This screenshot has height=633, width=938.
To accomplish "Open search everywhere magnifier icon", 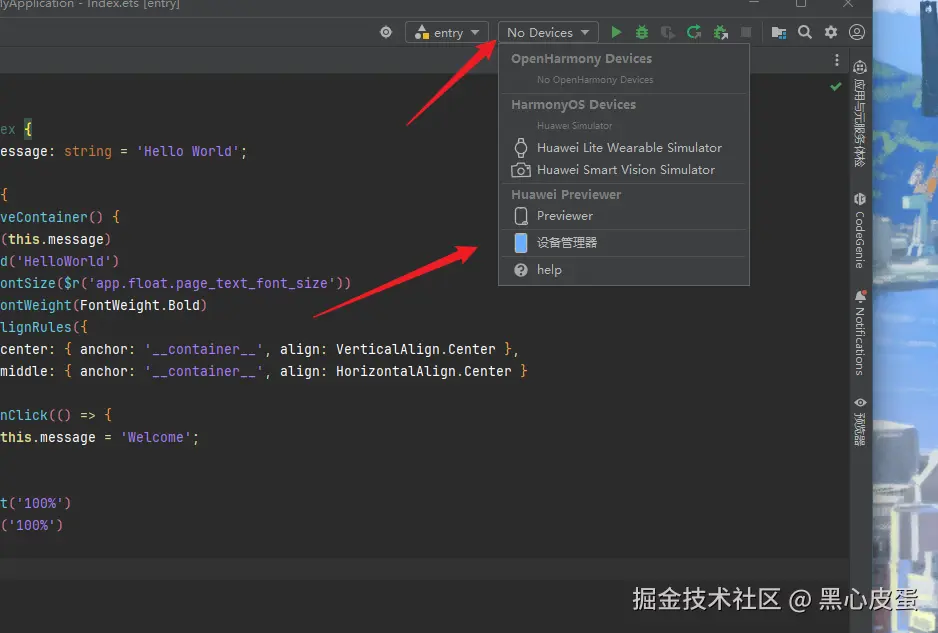I will point(805,32).
